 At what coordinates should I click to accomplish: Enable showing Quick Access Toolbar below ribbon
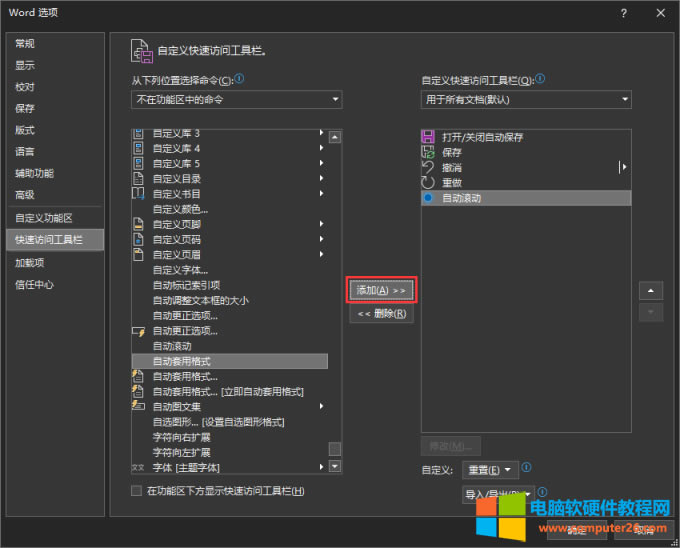[x=137, y=491]
